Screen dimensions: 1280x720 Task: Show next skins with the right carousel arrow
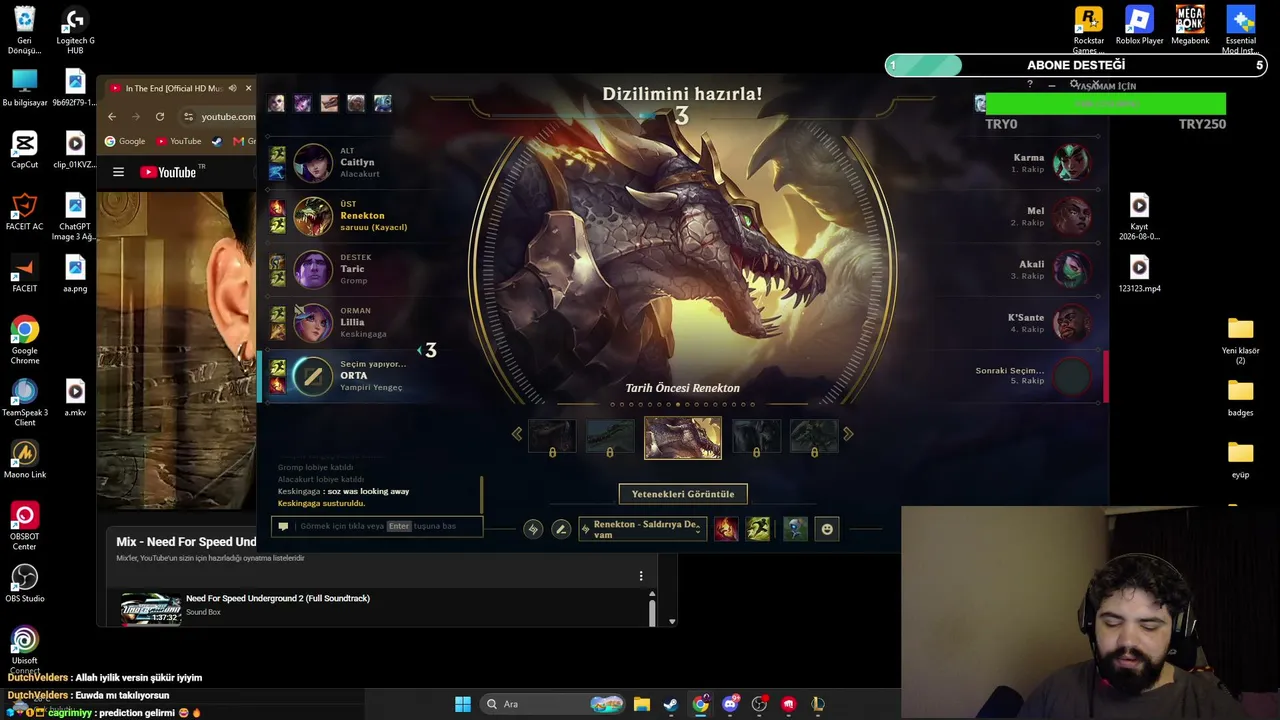pyautogui.click(x=848, y=434)
